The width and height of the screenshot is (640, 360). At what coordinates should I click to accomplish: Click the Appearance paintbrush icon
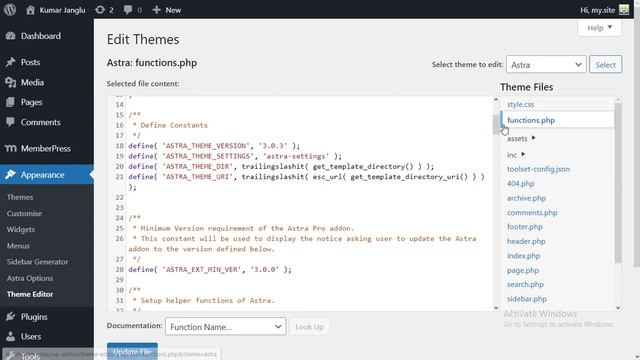tap(11, 175)
